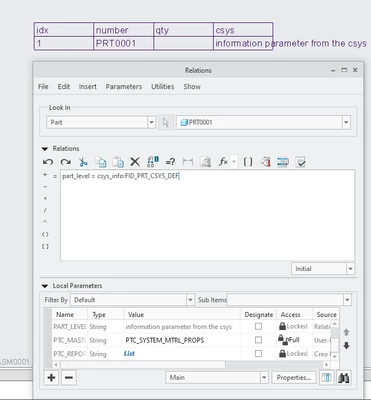Insert multiply operator from side palette
The image size is (371, 400).
click(x=45, y=199)
